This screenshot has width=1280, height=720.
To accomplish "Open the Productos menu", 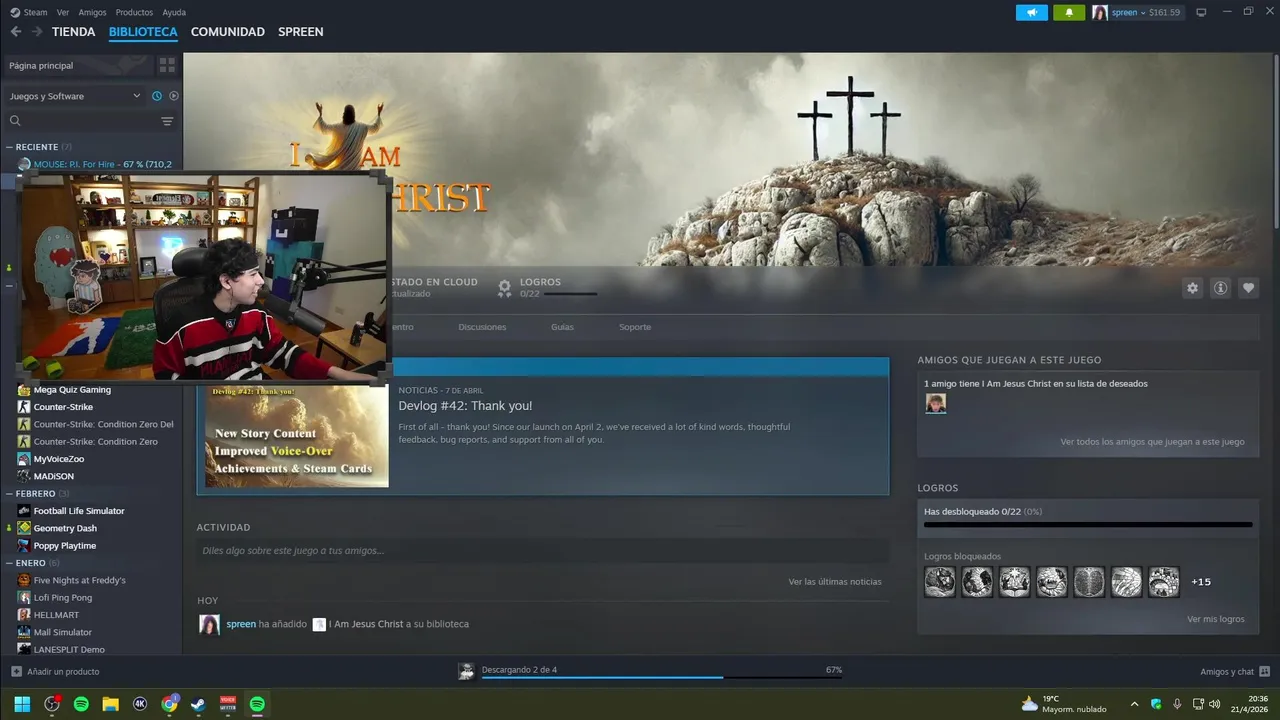I will (134, 12).
